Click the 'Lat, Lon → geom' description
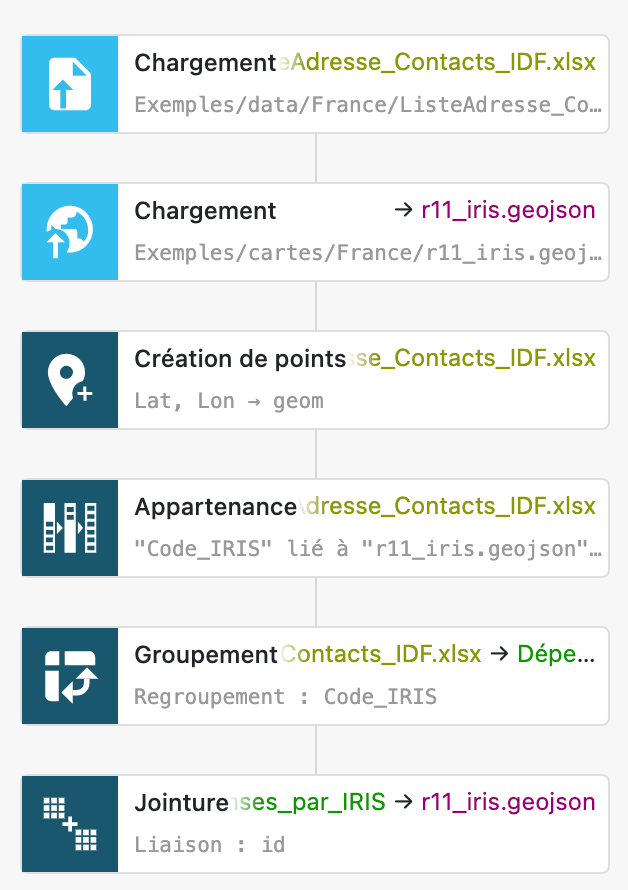Screen dimensions: 628x890 pyautogui.click(x=229, y=401)
